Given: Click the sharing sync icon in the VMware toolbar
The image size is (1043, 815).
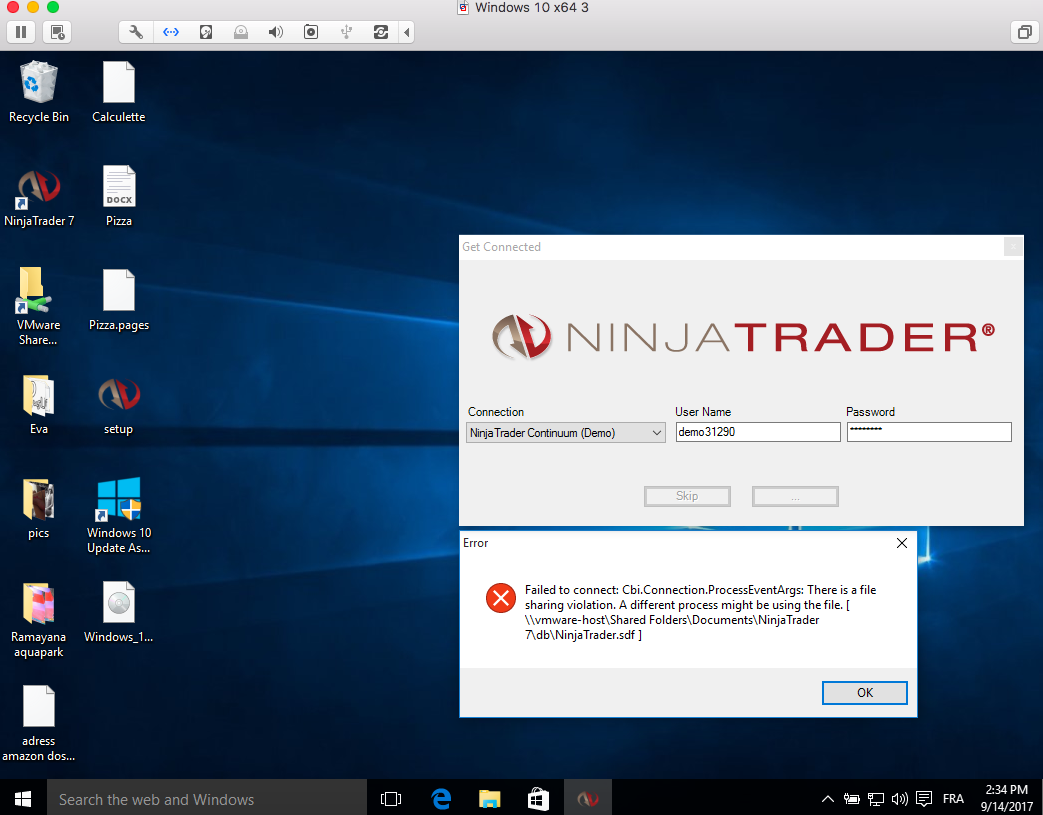Looking at the screenshot, I should tap(380, 32).
